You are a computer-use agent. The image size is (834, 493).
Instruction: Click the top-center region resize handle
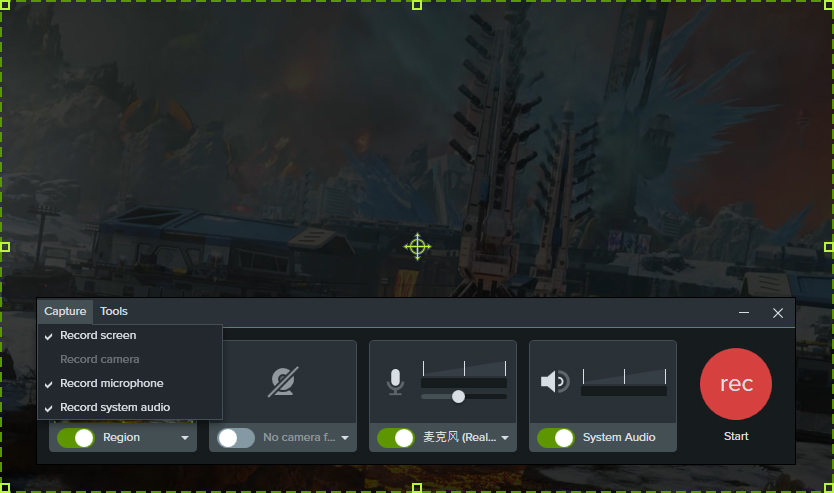417,5
